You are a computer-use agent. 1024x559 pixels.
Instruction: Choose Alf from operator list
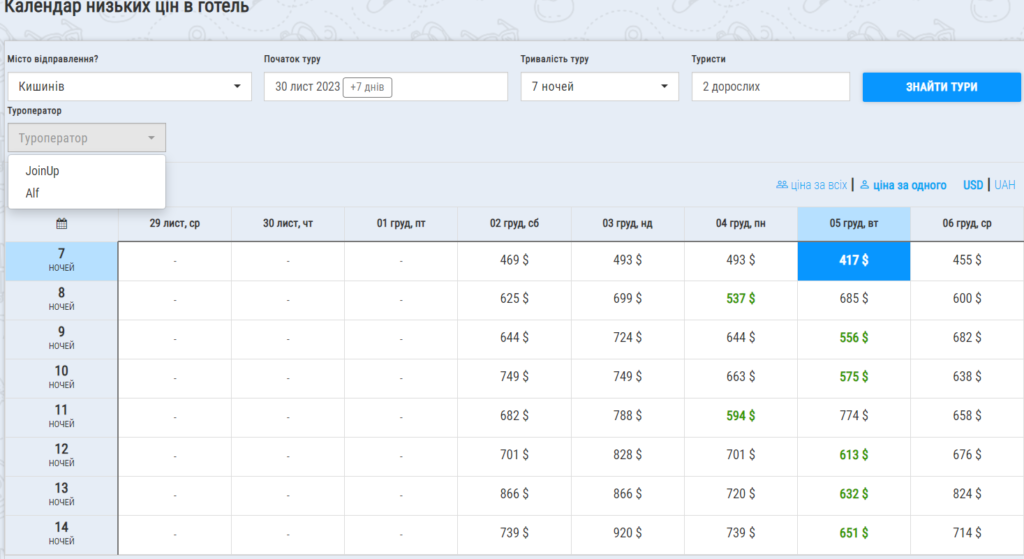point(33,193)
